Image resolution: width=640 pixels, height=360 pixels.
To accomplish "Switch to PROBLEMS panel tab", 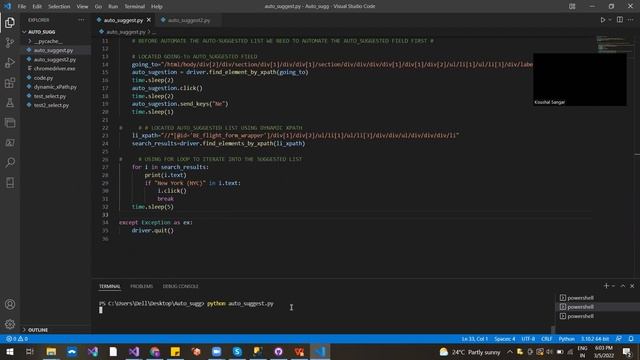I will click(141, 287).
